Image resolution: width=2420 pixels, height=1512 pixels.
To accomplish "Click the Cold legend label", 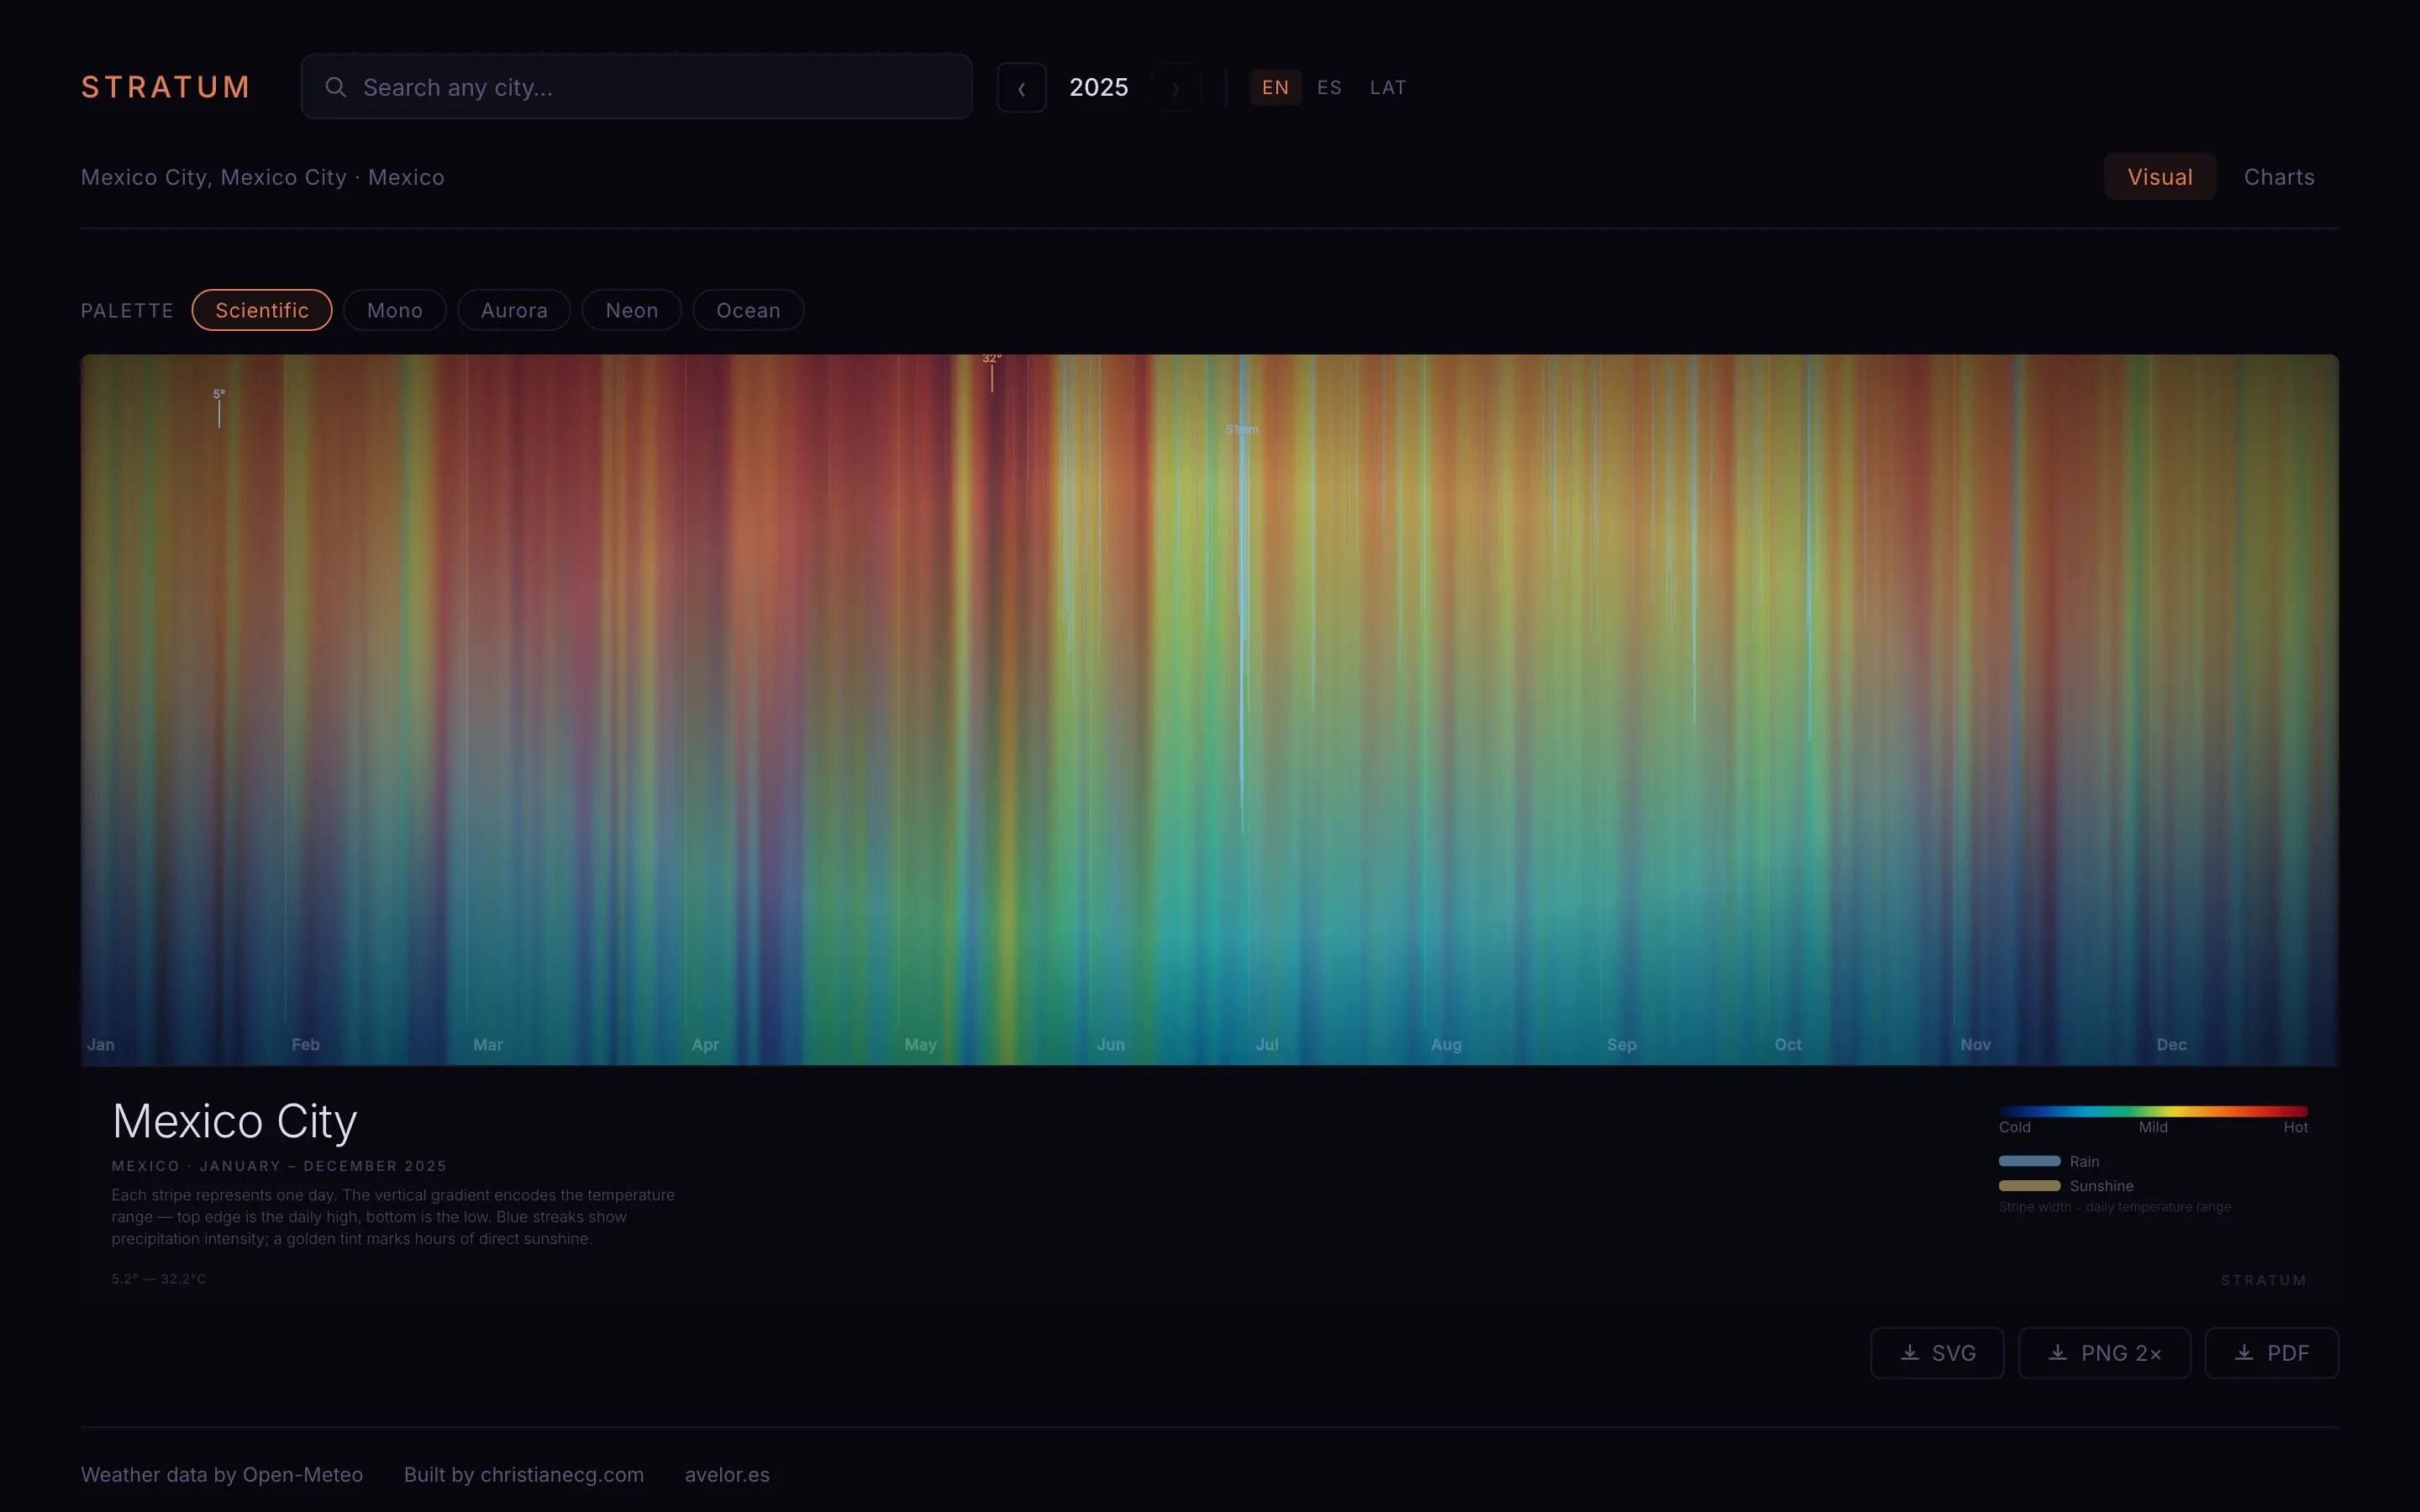I will 2015,1127.
